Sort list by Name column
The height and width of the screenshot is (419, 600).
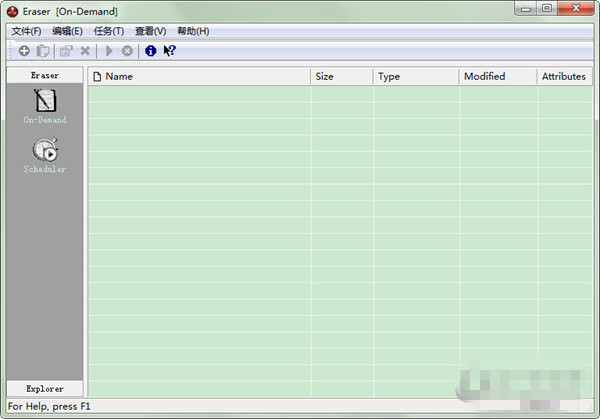pyautogui.click(x=199, y=76)
